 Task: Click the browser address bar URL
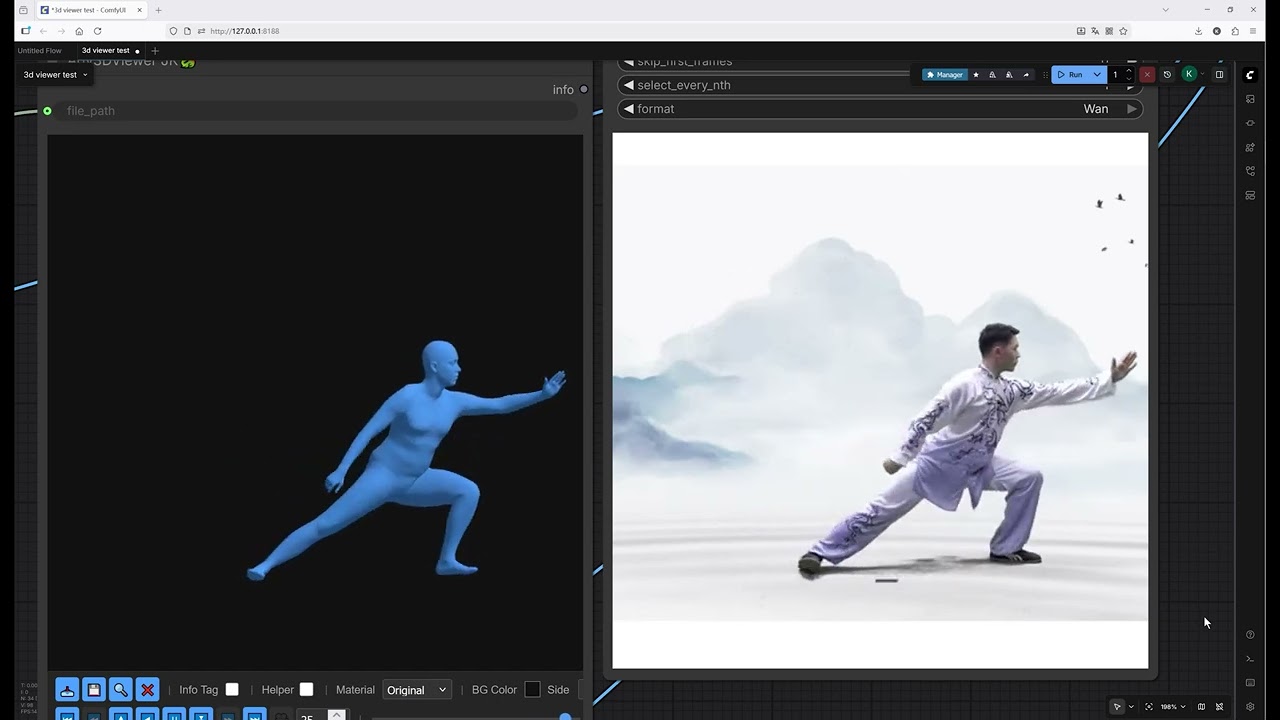[x=245, y=31]
